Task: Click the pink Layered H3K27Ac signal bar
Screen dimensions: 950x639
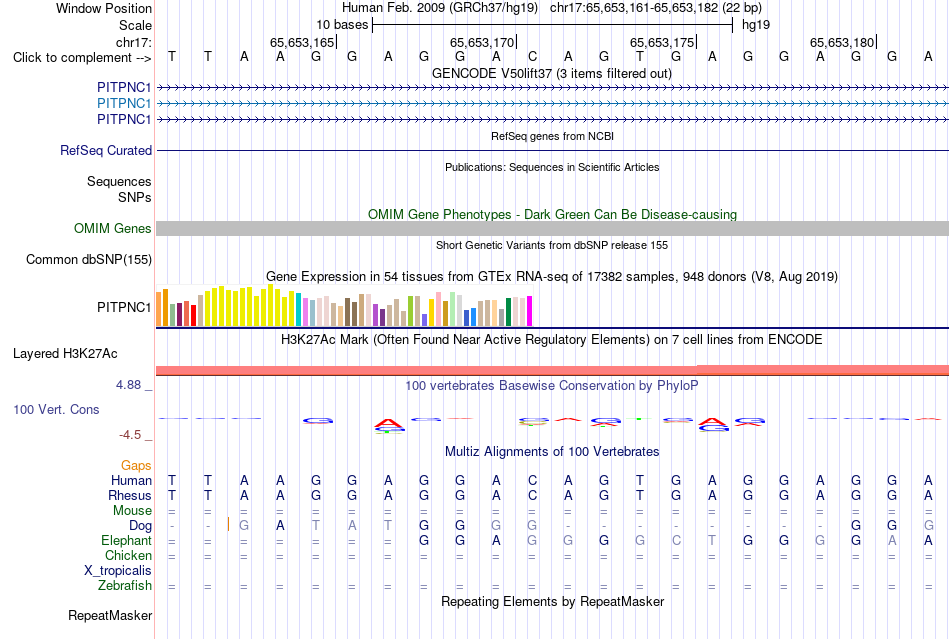Action: coord(552,370)
